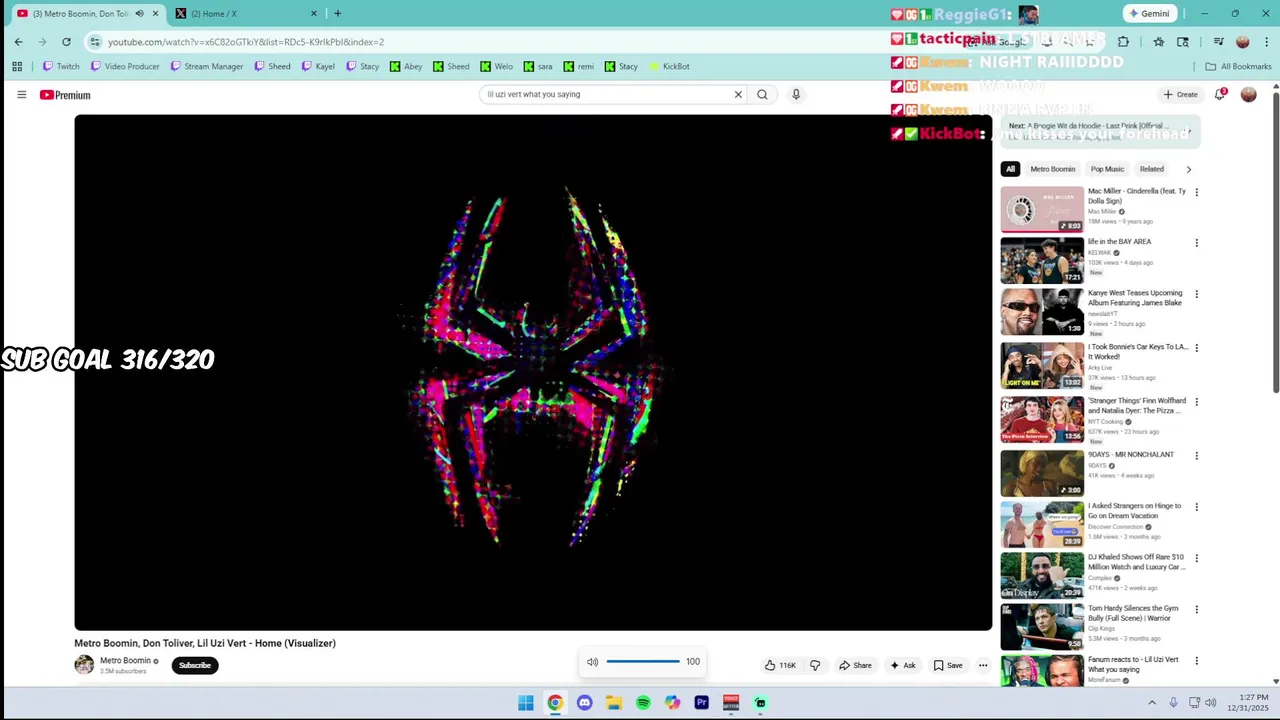The image size is (1280, 720).
Task: Run search with the magnifier button
Action: tap(762, 94)
